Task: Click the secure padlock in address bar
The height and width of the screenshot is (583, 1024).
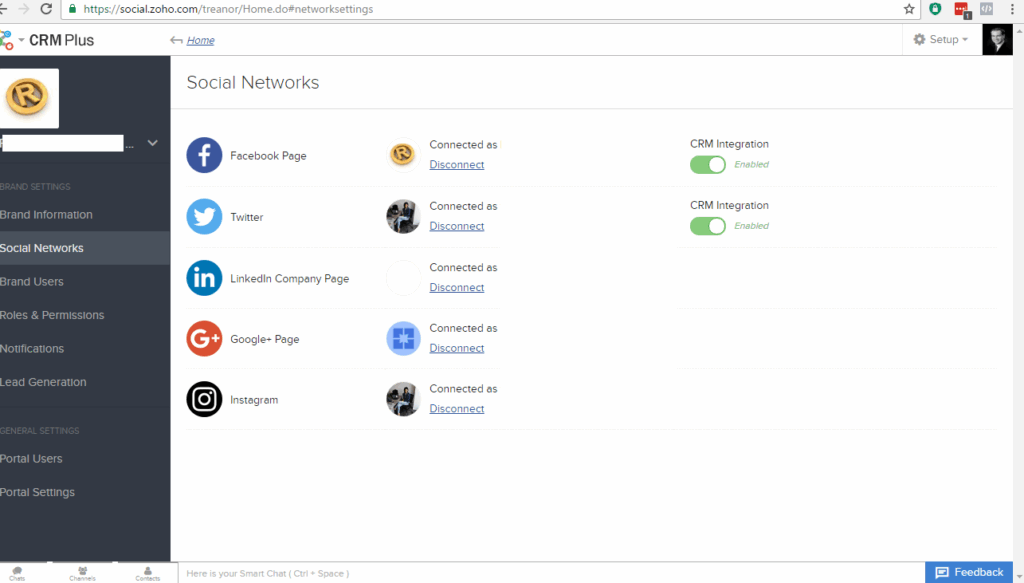Action: (x=72, y=9)
